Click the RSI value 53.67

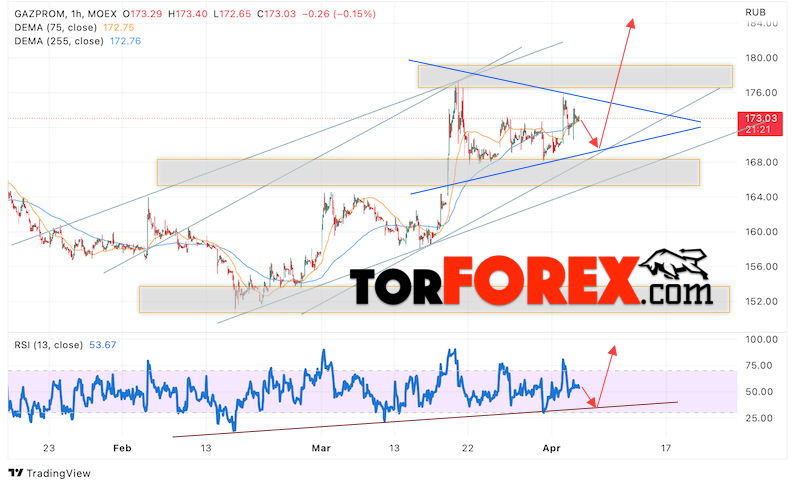point(102,345)
